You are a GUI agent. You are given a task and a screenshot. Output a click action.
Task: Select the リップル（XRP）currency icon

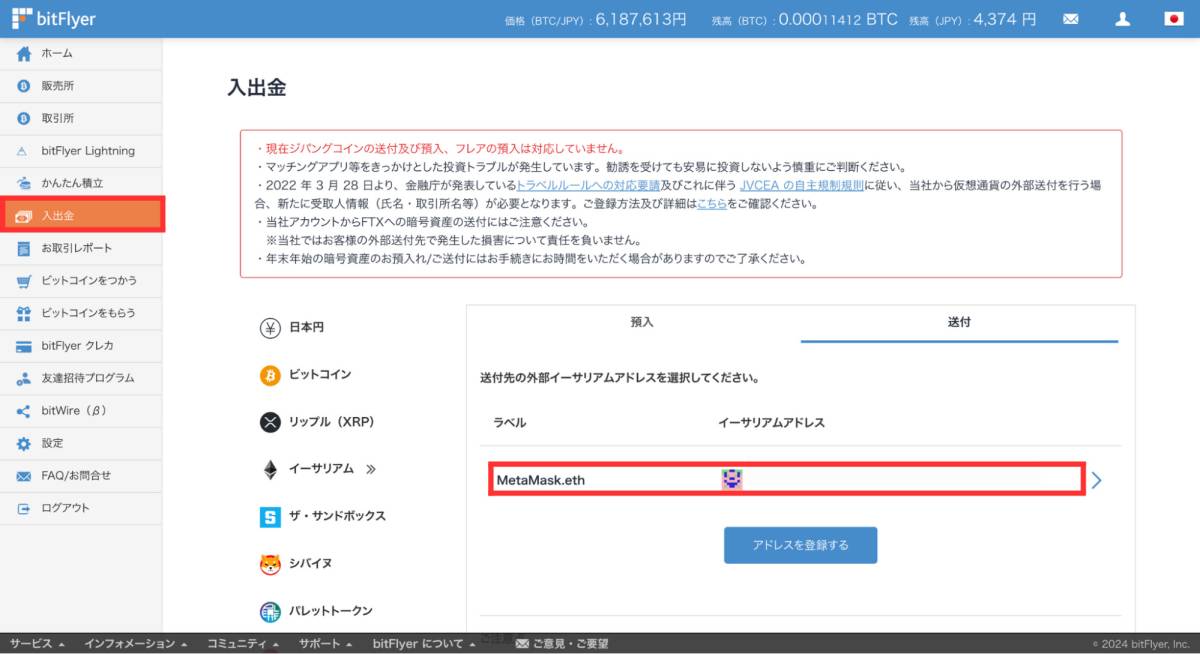(x=270, y=422)
